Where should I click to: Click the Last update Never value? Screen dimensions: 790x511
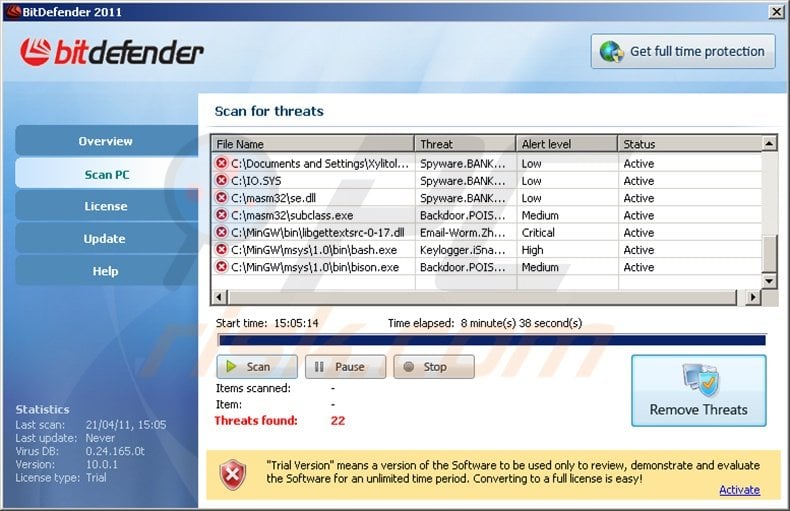[x=100, y=438]
